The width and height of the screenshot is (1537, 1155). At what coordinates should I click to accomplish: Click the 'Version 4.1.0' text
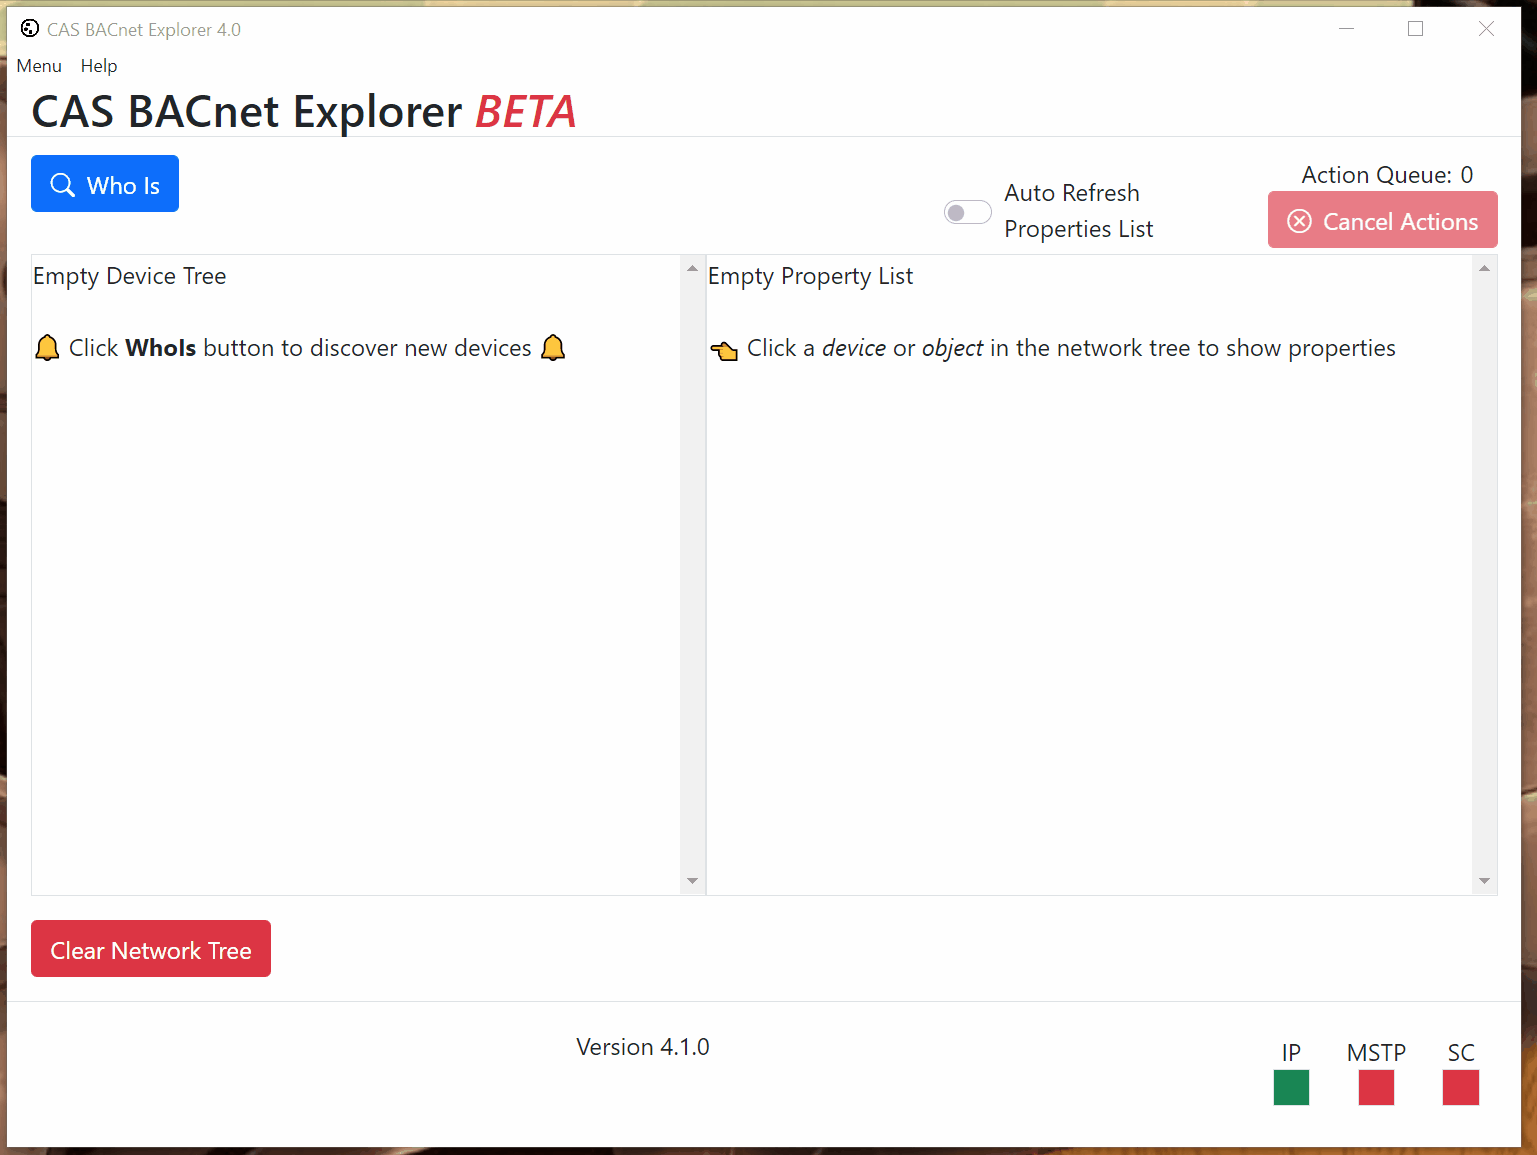click(x=643, y=1047)
